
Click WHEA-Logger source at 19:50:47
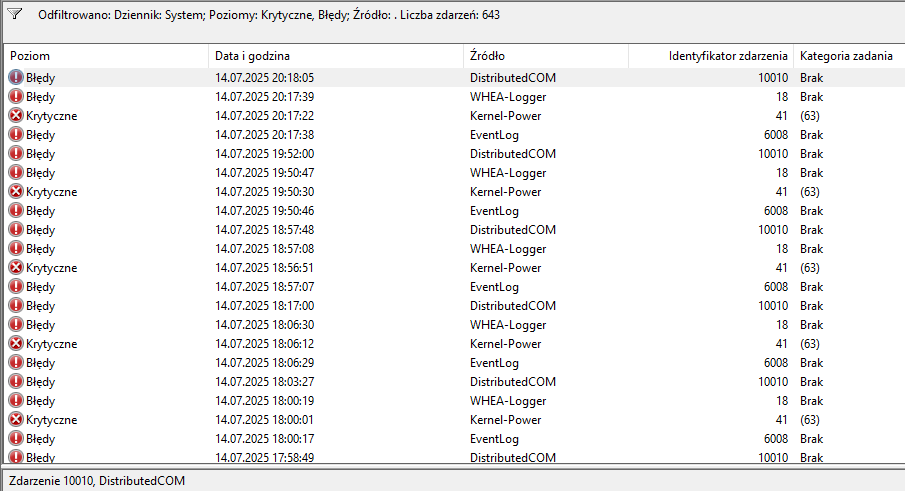(x=508, y=173)
